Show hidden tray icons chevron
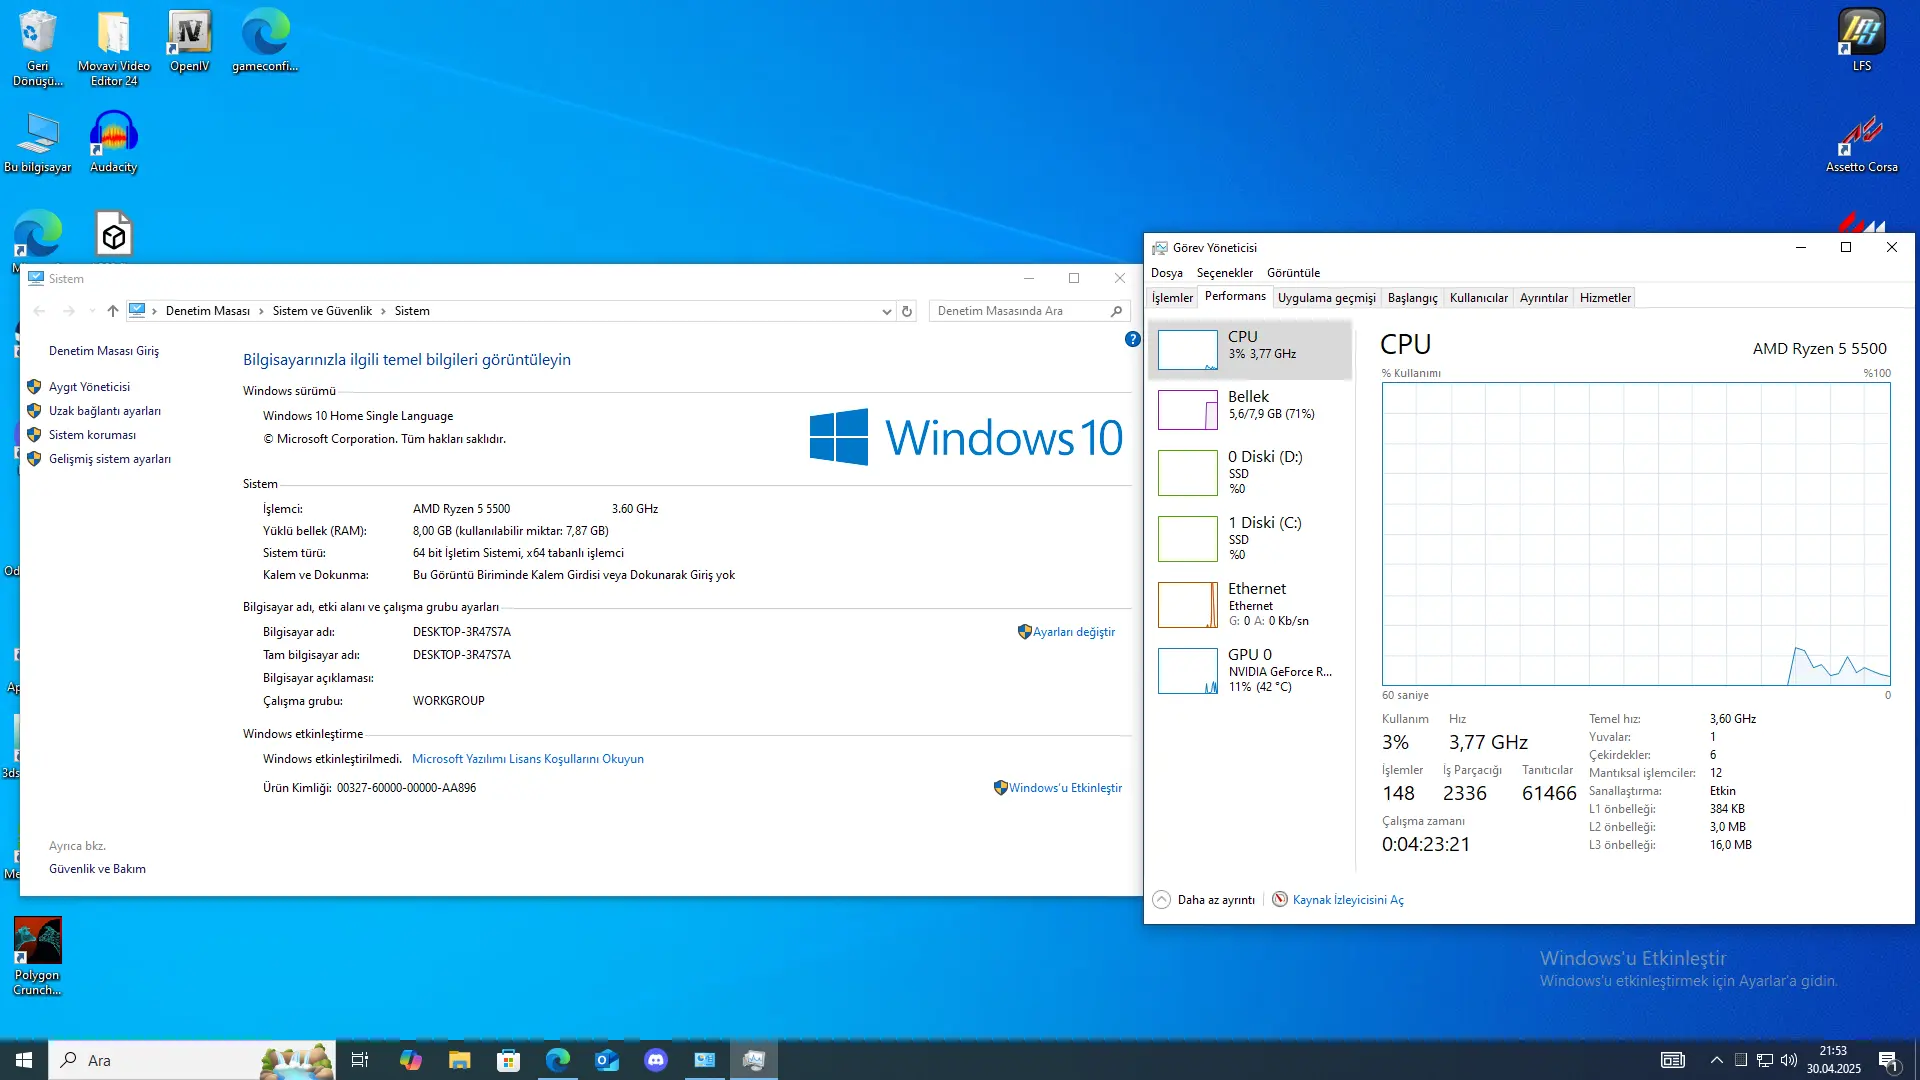Image resolution: width=1920 pixels, height=1080 pixels. coord(1717,1060)
